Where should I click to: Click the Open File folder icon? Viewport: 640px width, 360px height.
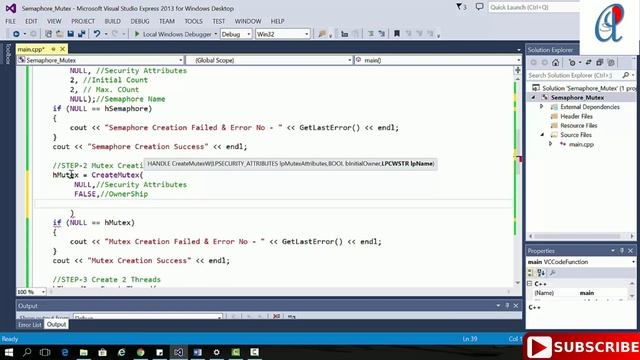pyautogui.click(x=59, y=34)
